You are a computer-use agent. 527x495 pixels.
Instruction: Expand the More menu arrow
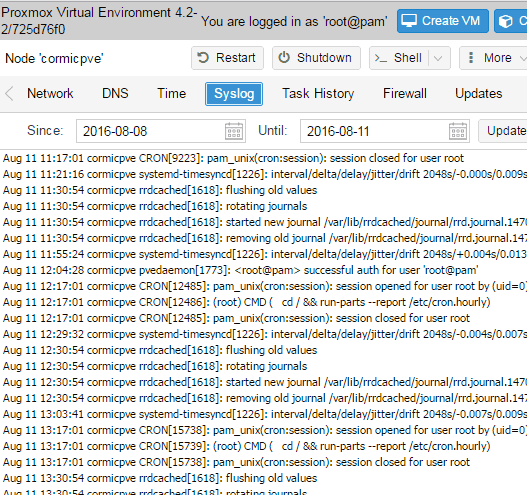523,58
